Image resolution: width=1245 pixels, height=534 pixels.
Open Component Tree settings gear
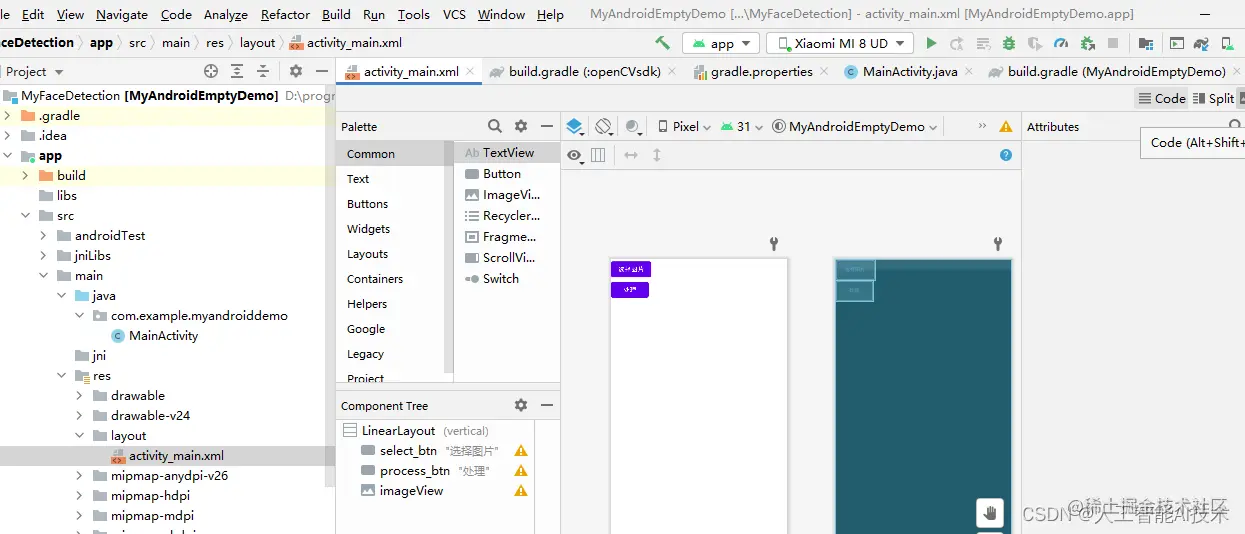coord(521,405)
